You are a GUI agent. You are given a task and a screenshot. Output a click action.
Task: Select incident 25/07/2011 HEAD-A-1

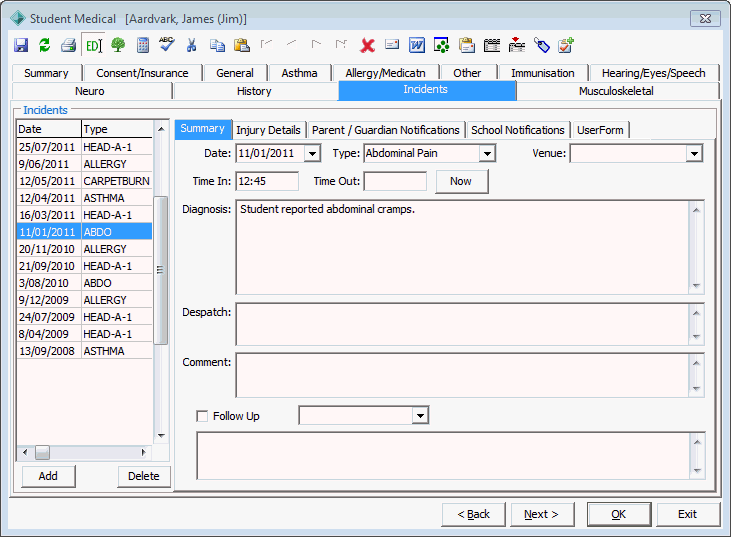[84, 147]
